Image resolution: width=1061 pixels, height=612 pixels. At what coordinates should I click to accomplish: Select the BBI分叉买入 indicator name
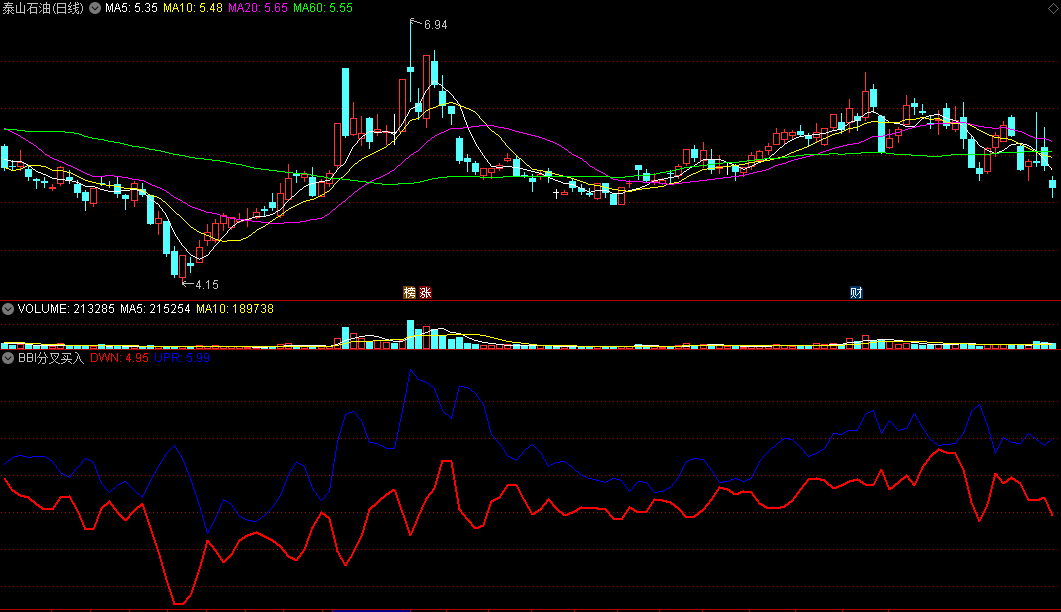click(x=51, y=357)
